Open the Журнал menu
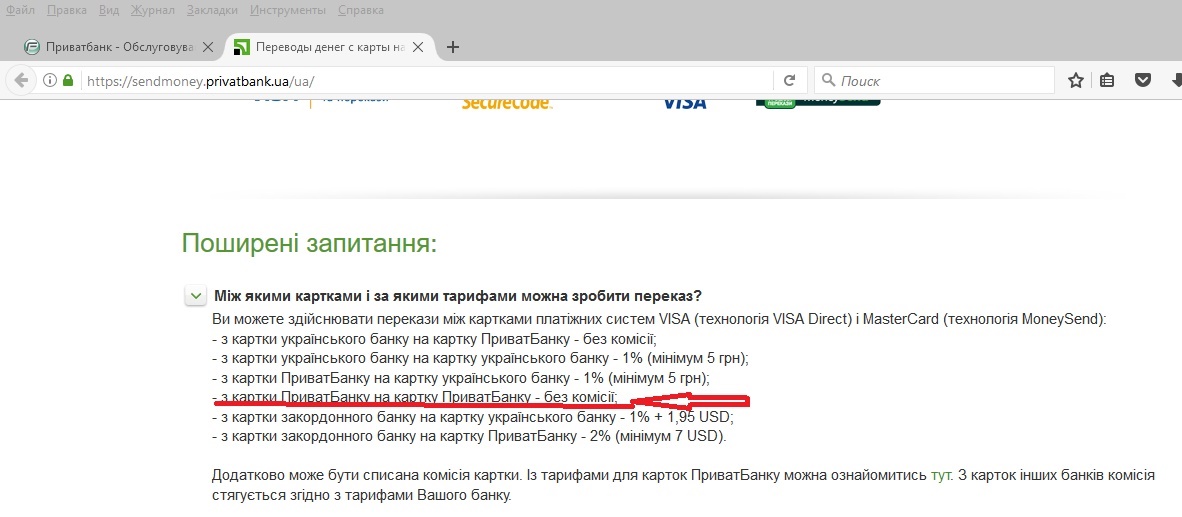 152,11
